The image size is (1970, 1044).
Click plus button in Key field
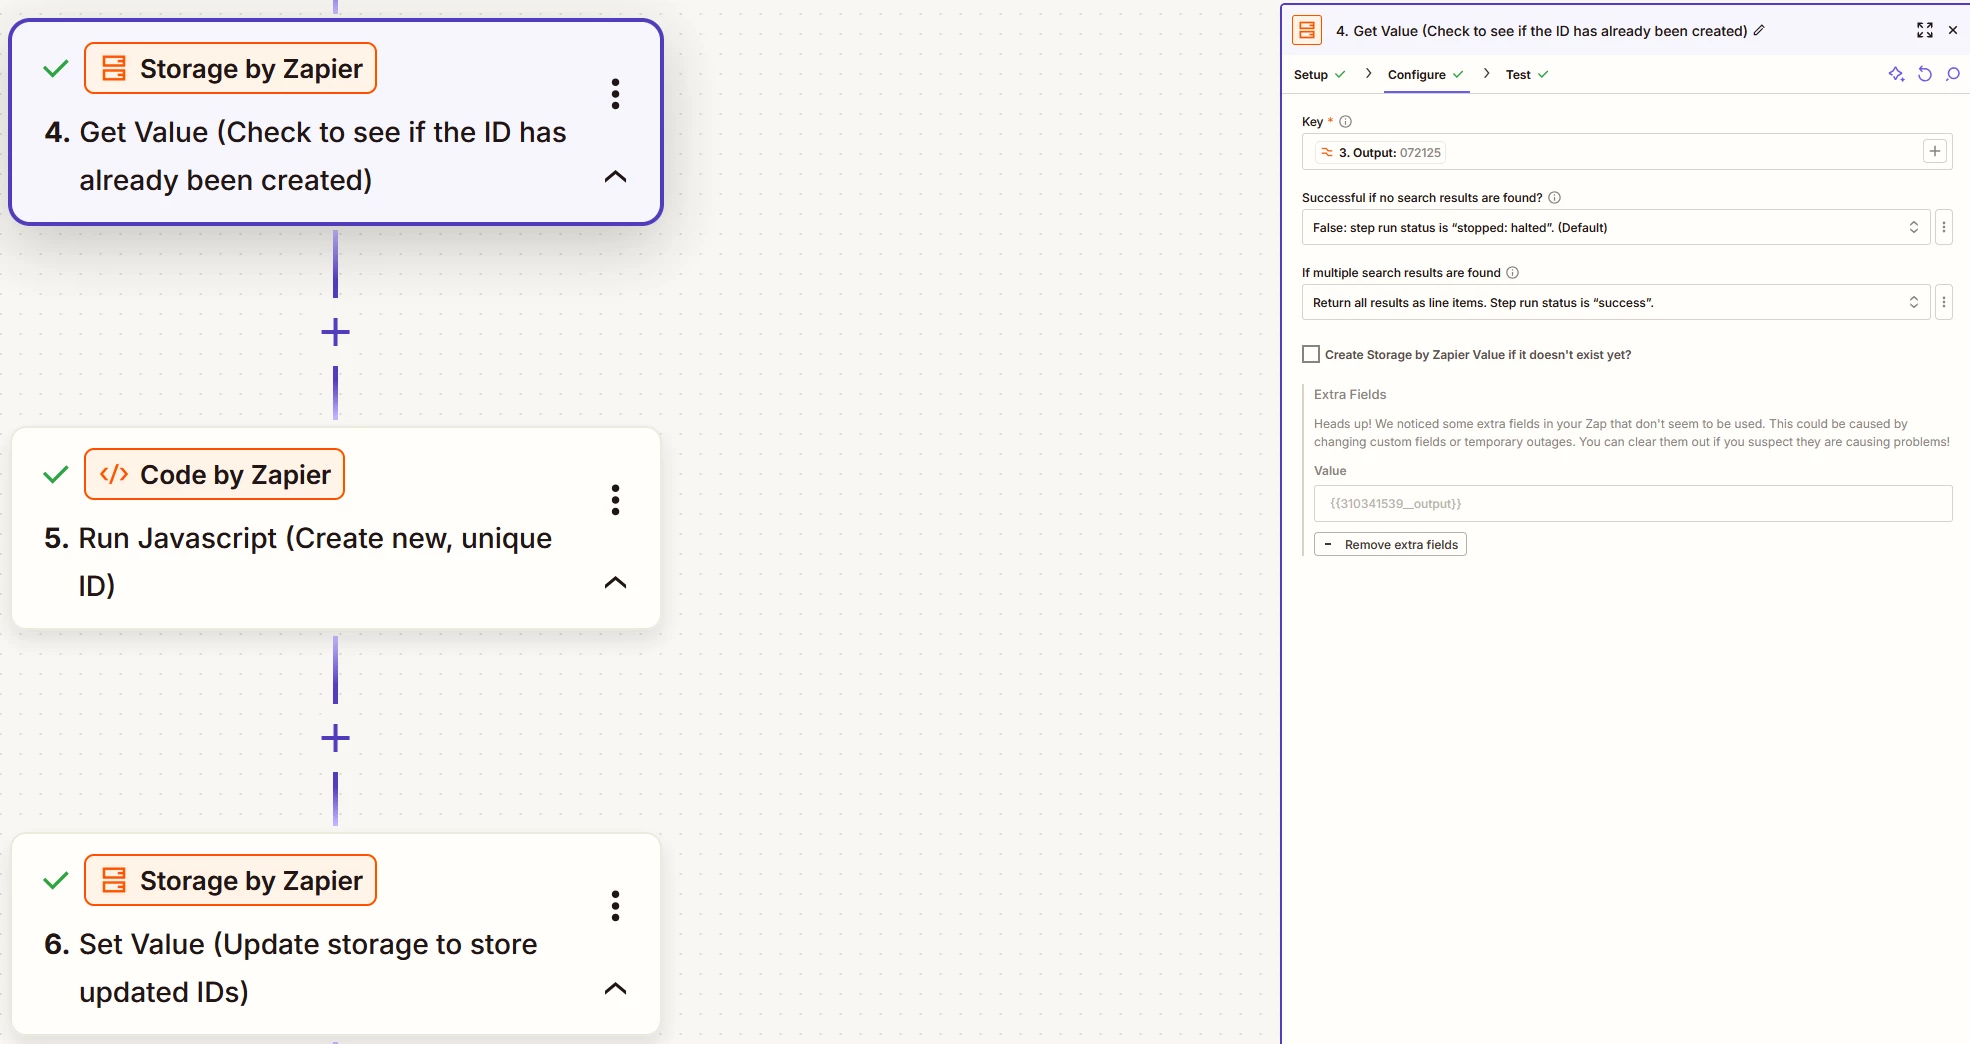[1935, 151]
